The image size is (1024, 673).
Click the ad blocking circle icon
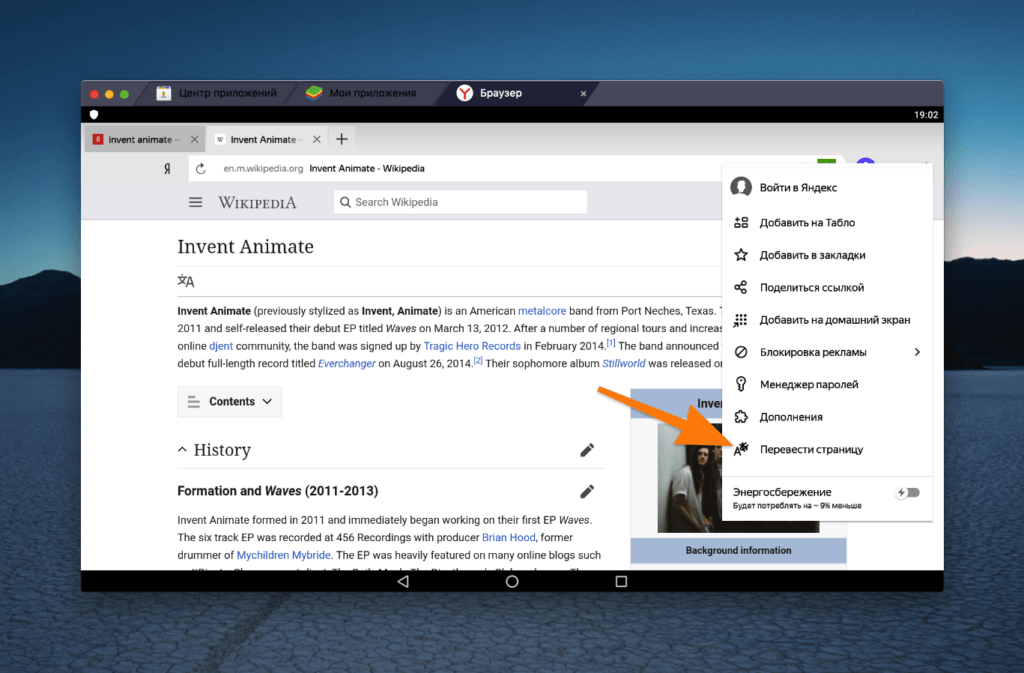pyautogui.click(x=741, y=352)
